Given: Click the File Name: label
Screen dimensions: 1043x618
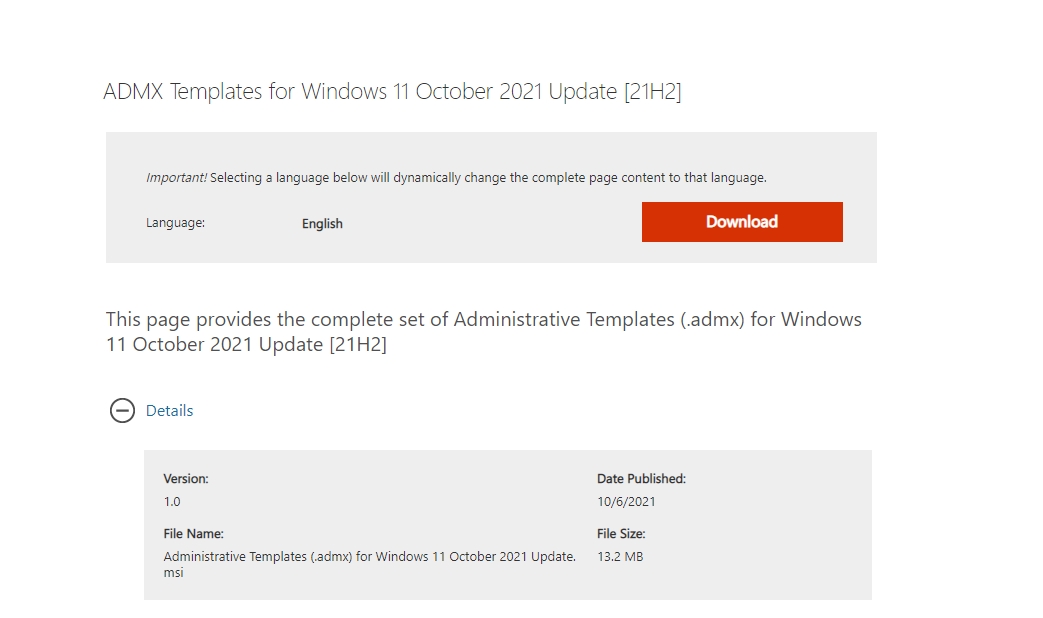Looking at the screenshot, I should click(194, 534).
